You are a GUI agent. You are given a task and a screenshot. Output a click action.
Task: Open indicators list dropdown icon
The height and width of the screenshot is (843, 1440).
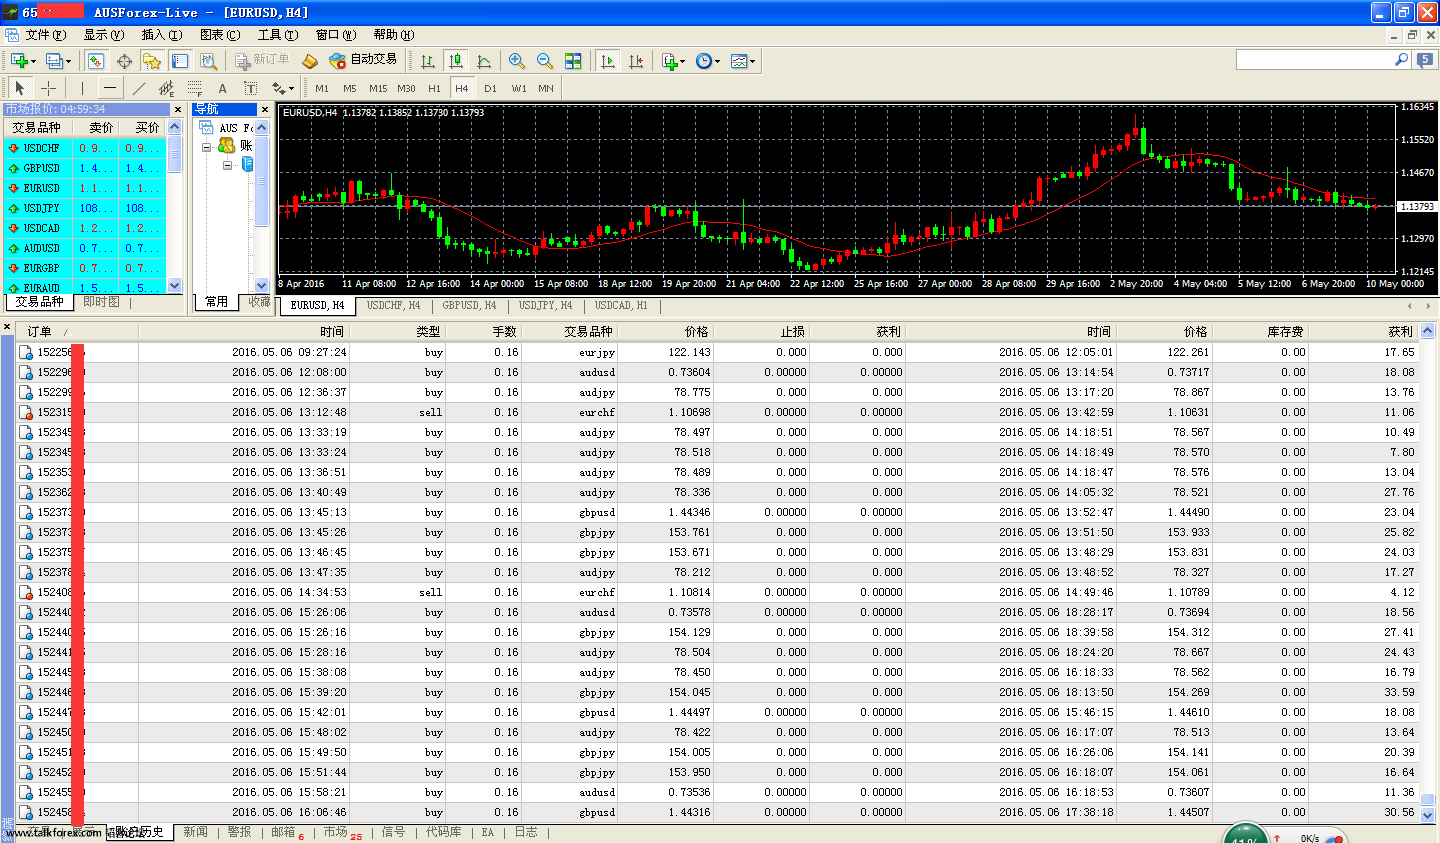coord(673,61)
